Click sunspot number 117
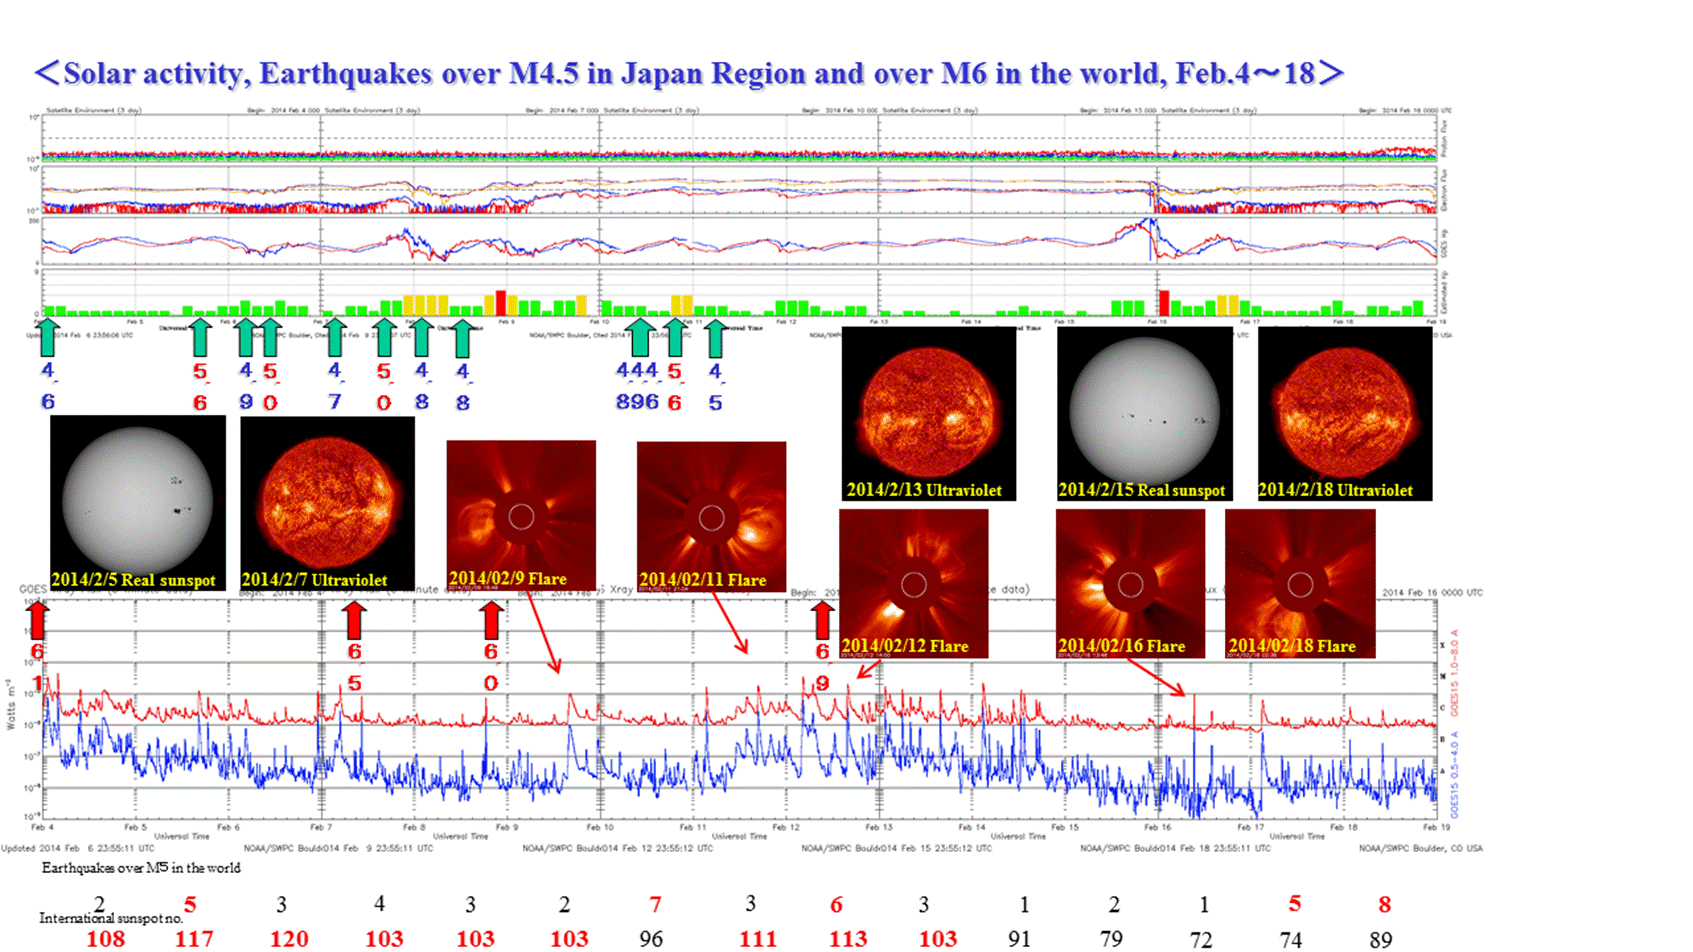This screenshot has width=1693, height=952. point(194,938)
